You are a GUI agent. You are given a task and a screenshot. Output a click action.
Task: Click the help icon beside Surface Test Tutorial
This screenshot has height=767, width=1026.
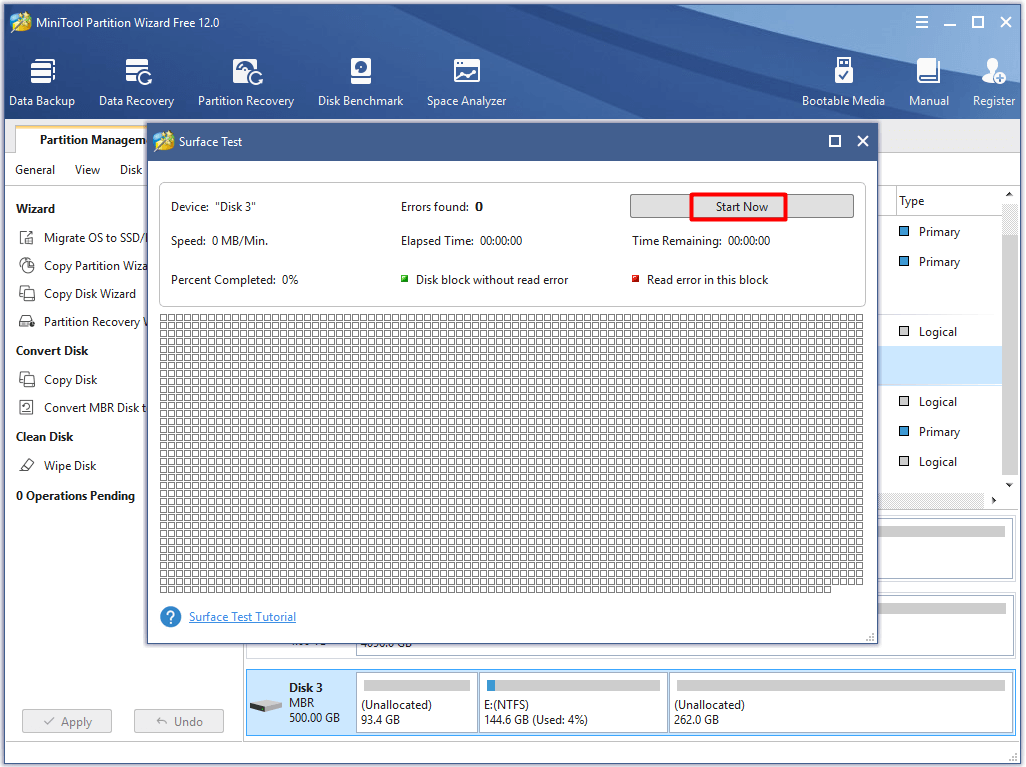[170, 617]
